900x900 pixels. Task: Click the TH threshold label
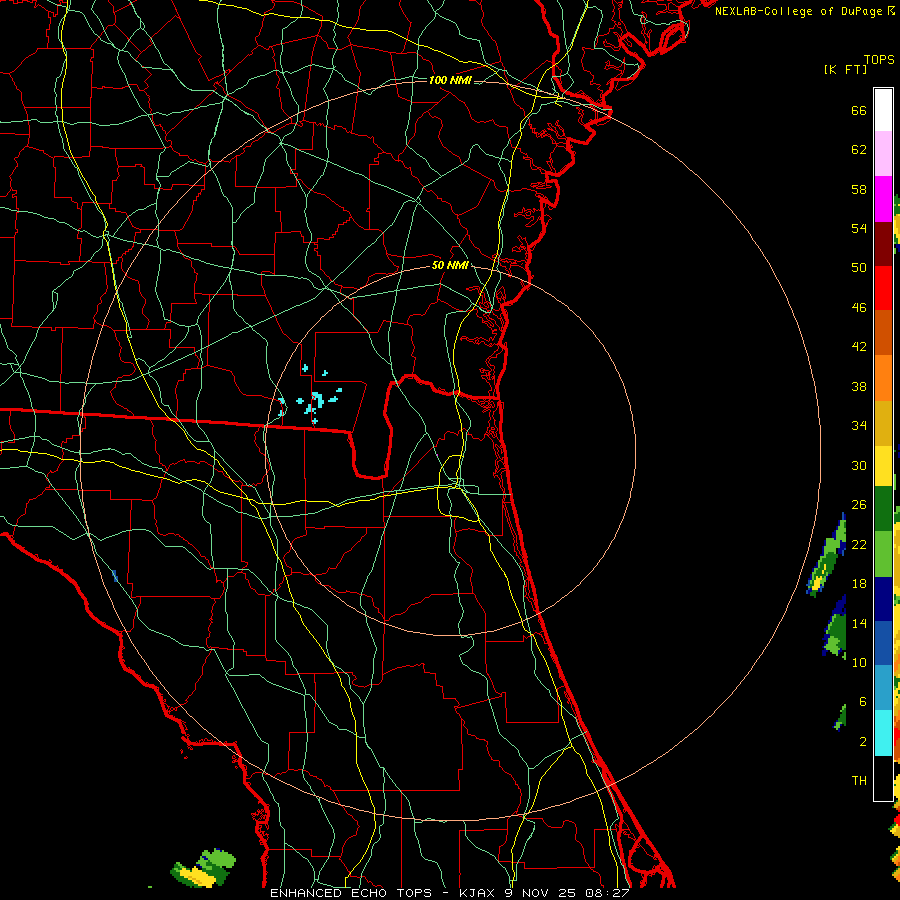(x=859, y=780)
